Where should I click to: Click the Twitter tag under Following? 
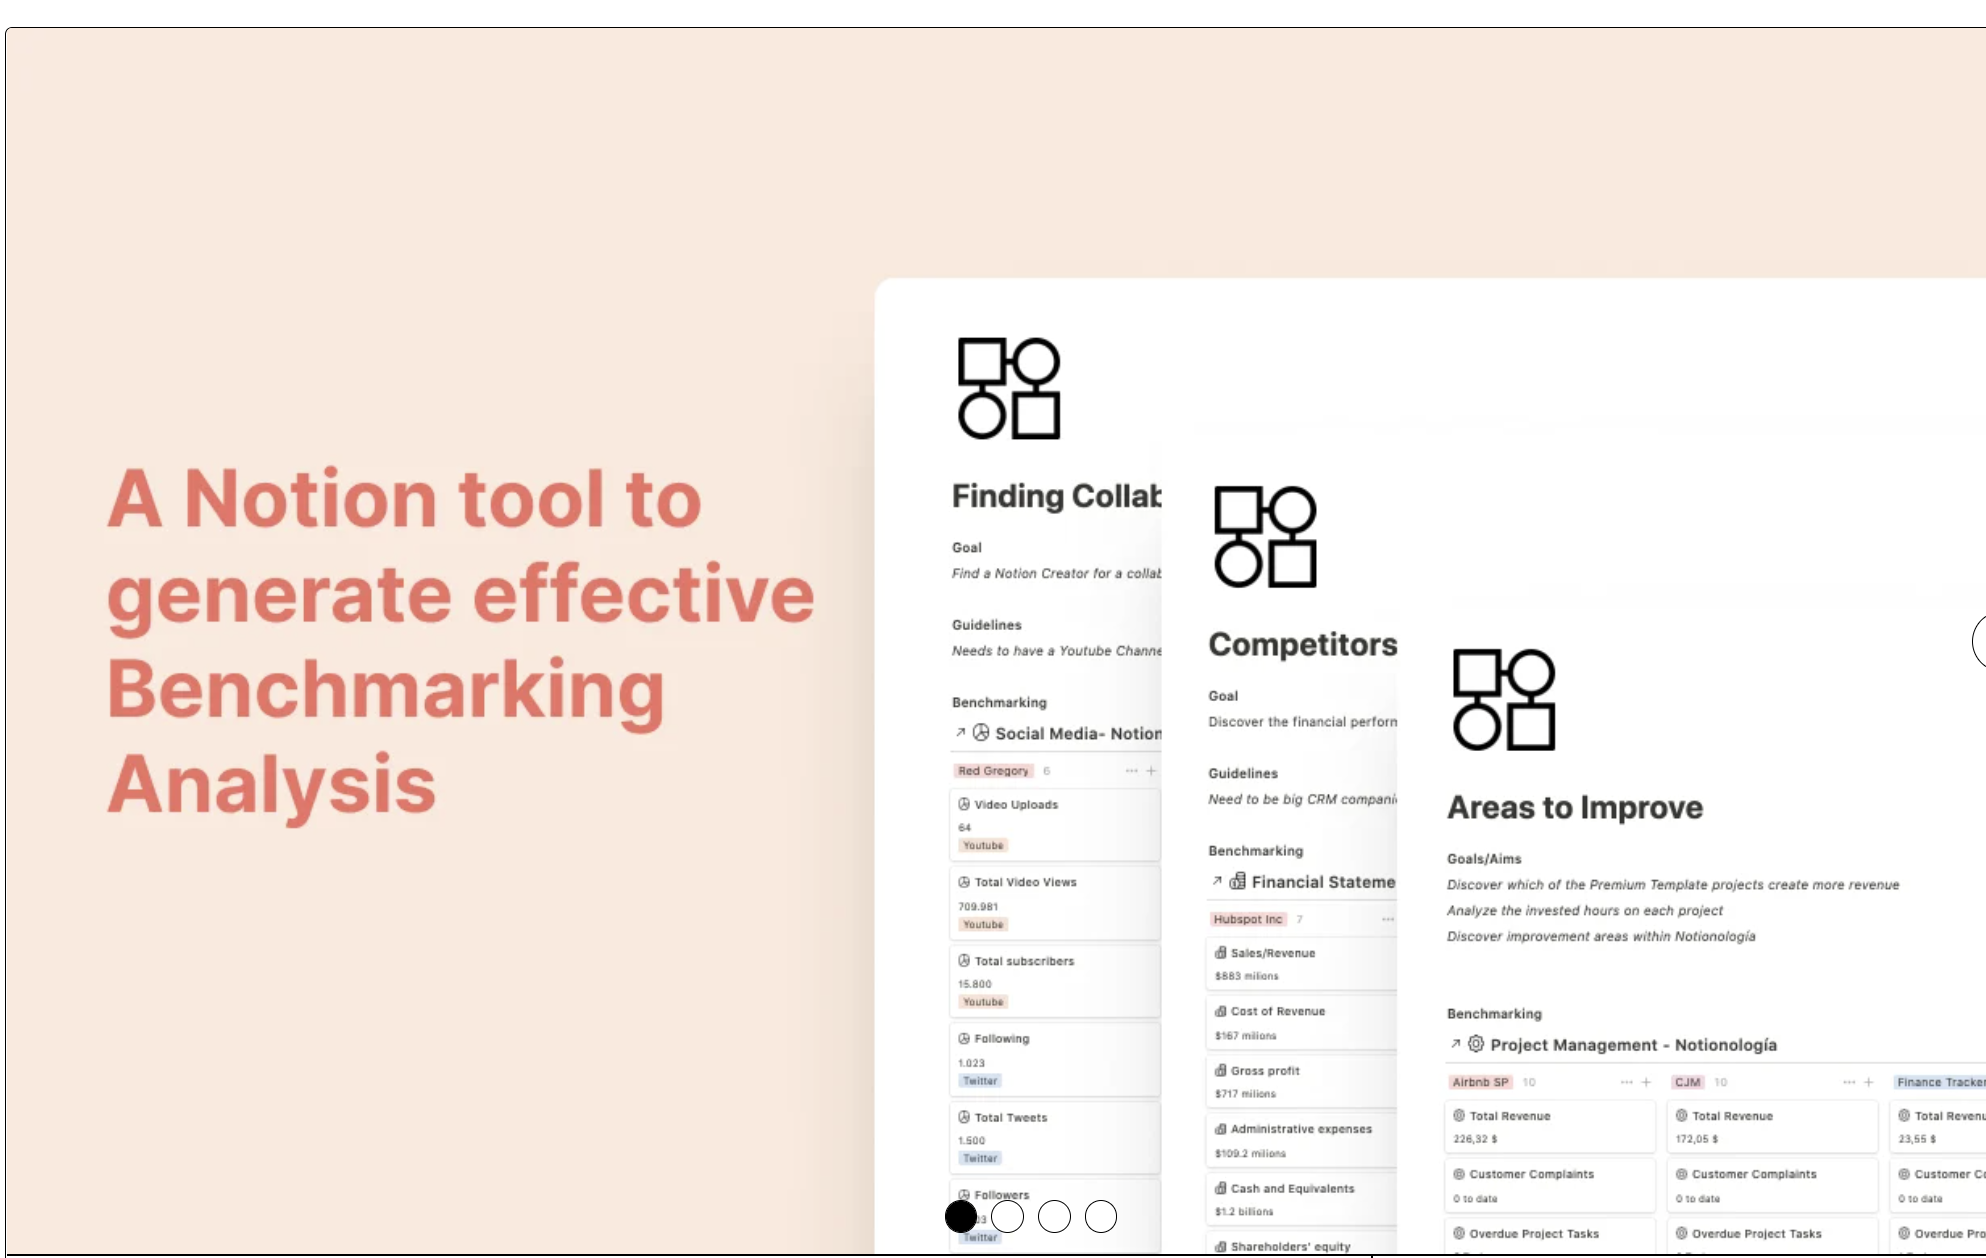coord(980,1081)
